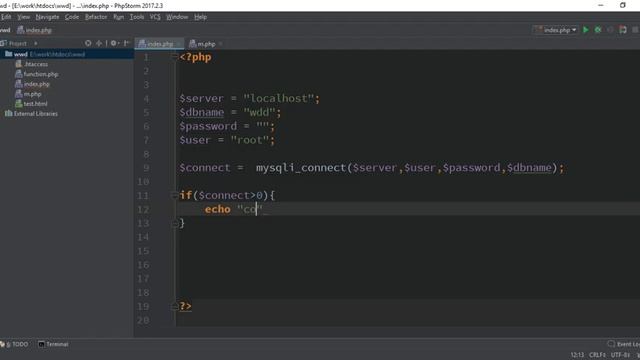Click $dbname variable on line 5
The image size is (640, 360).
[x=202, y=112]
